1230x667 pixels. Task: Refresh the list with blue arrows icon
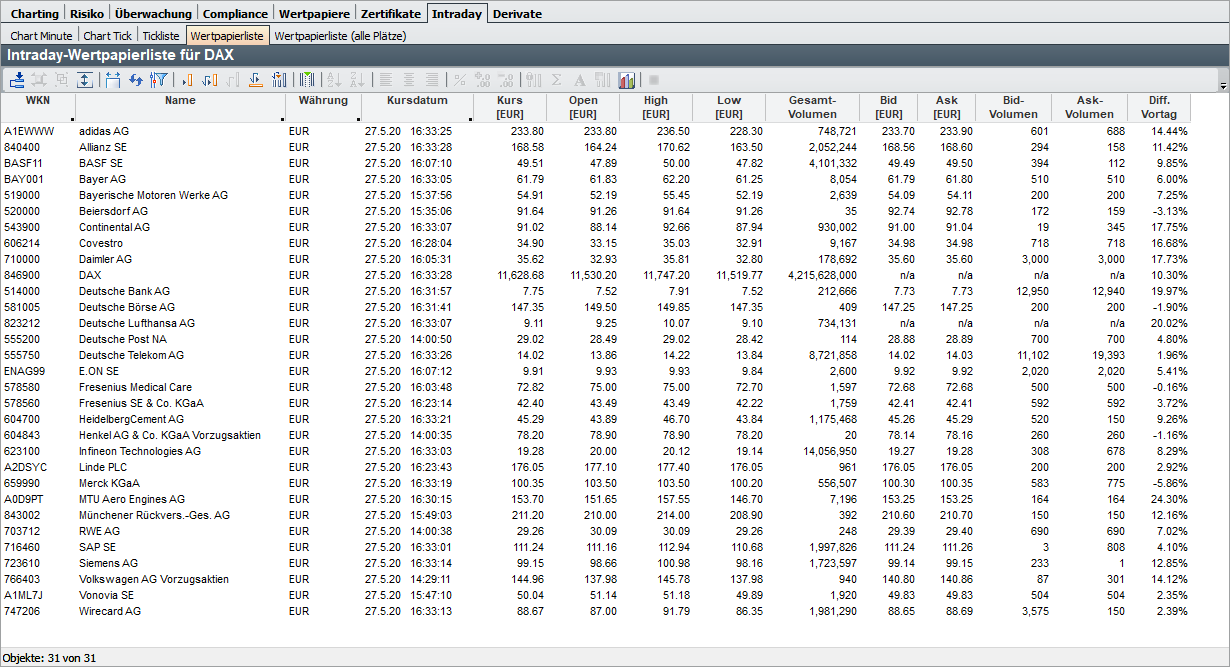tap(135, 80)
